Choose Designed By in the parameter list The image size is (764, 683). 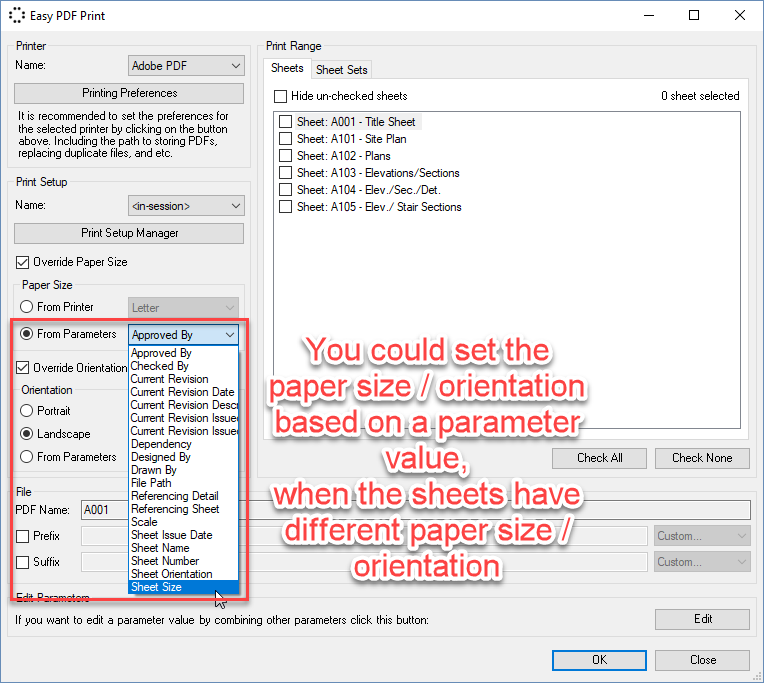184,457
